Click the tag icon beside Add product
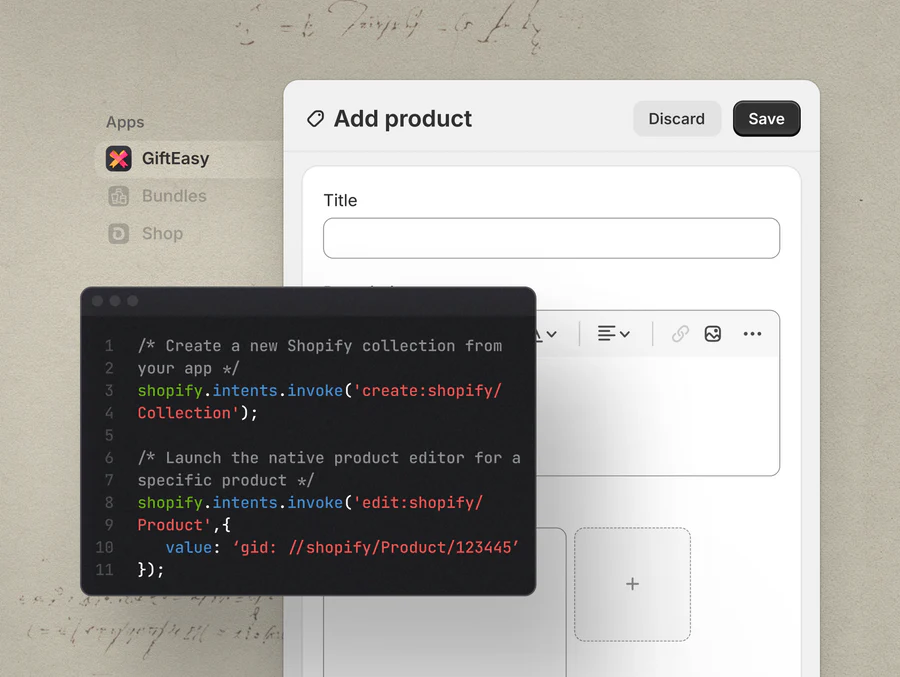This screenshot has height=677, width=900. point(315,119)
